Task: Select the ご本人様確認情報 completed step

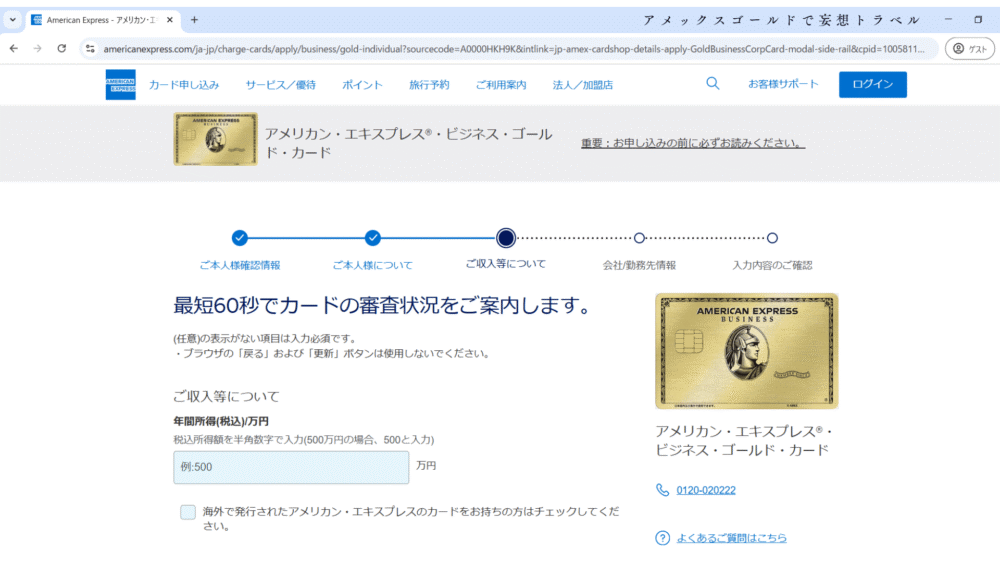Action: (x=240, y=238)
